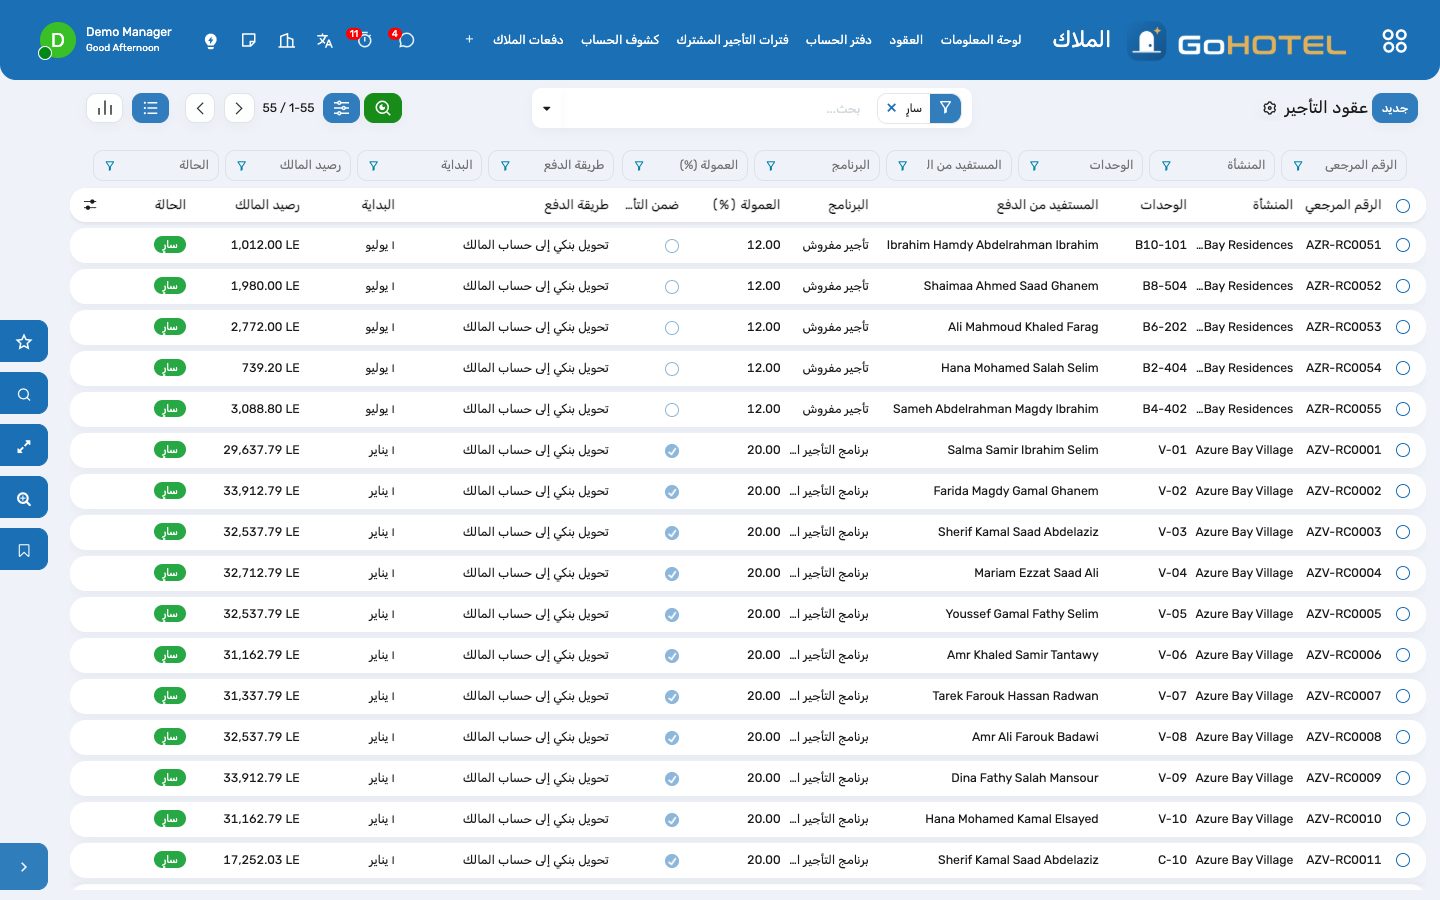Click the expand arrows icon in side panel
Viewport: 1440px width, 900px height.
(24, 447)
